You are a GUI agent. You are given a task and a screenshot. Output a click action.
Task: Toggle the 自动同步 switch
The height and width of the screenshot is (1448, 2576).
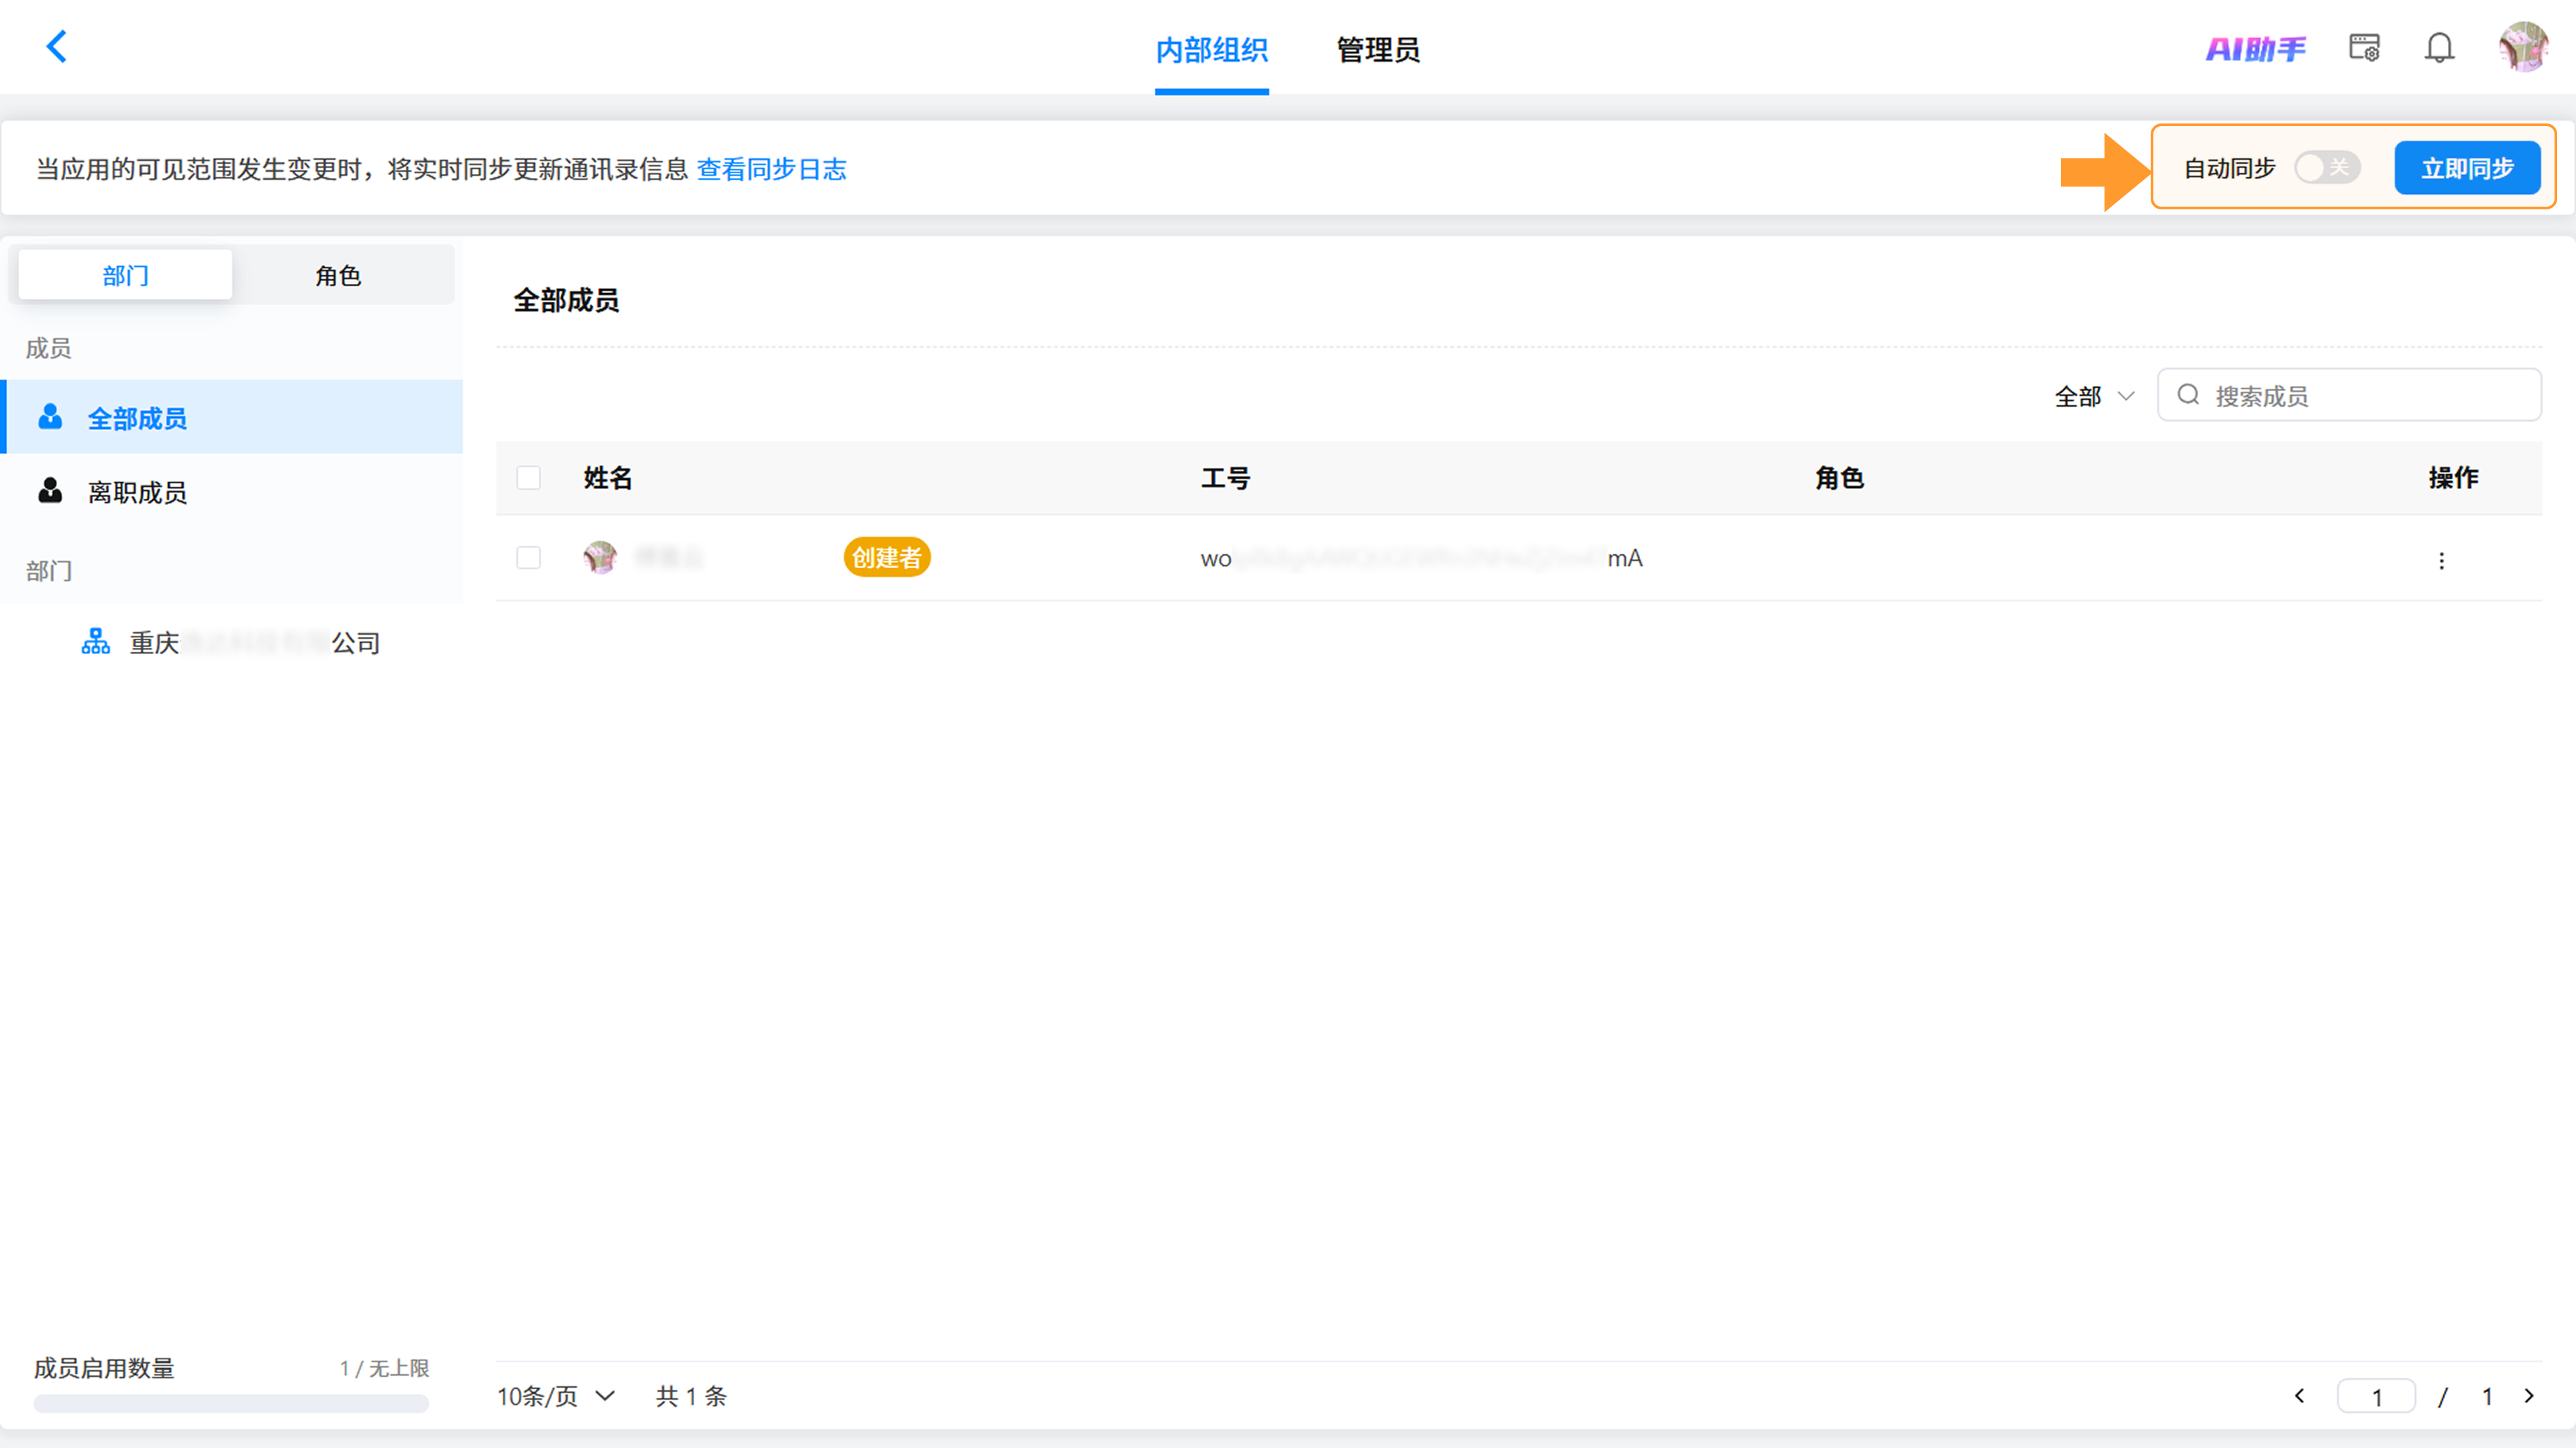(x=2327, y=168)
